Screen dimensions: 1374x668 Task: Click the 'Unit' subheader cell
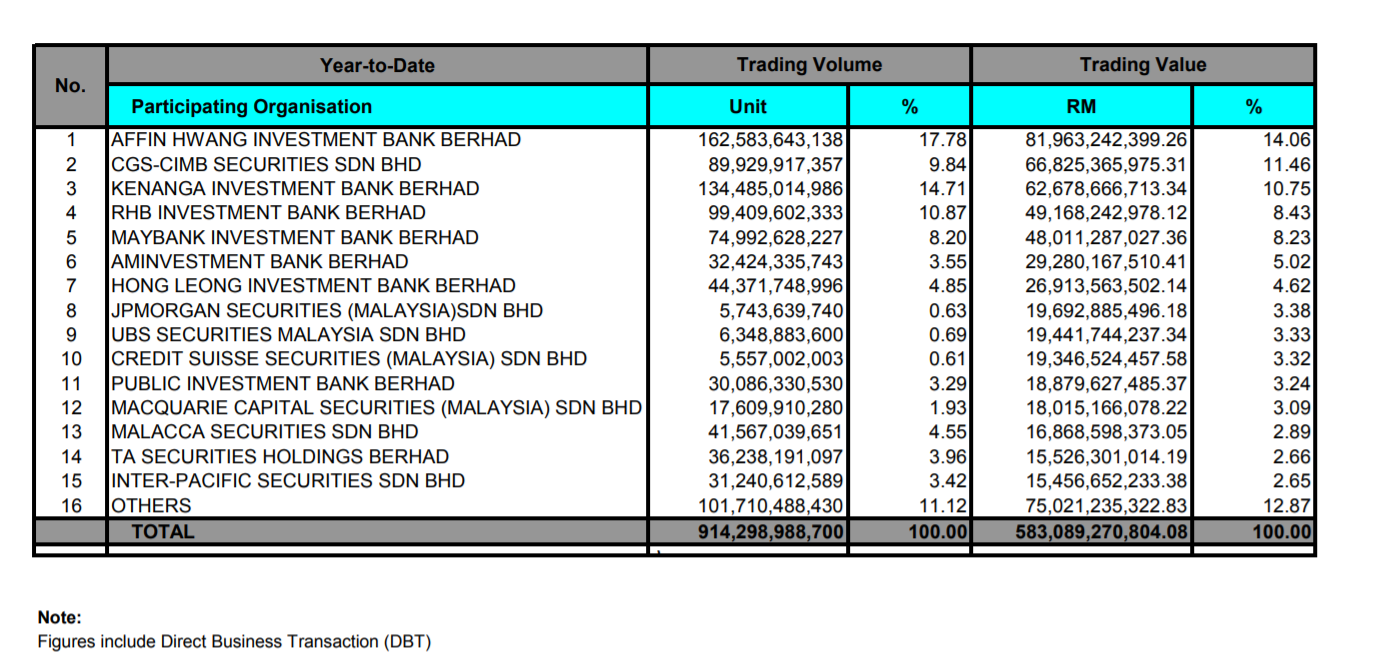point(748,106)
